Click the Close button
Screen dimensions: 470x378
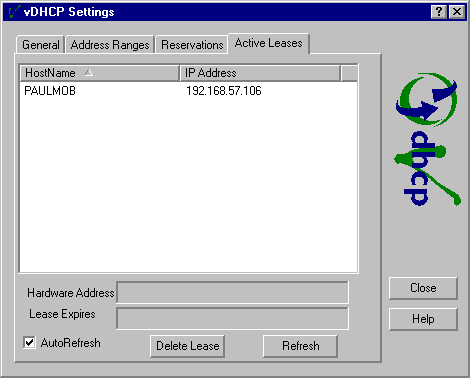coord(423,288)
